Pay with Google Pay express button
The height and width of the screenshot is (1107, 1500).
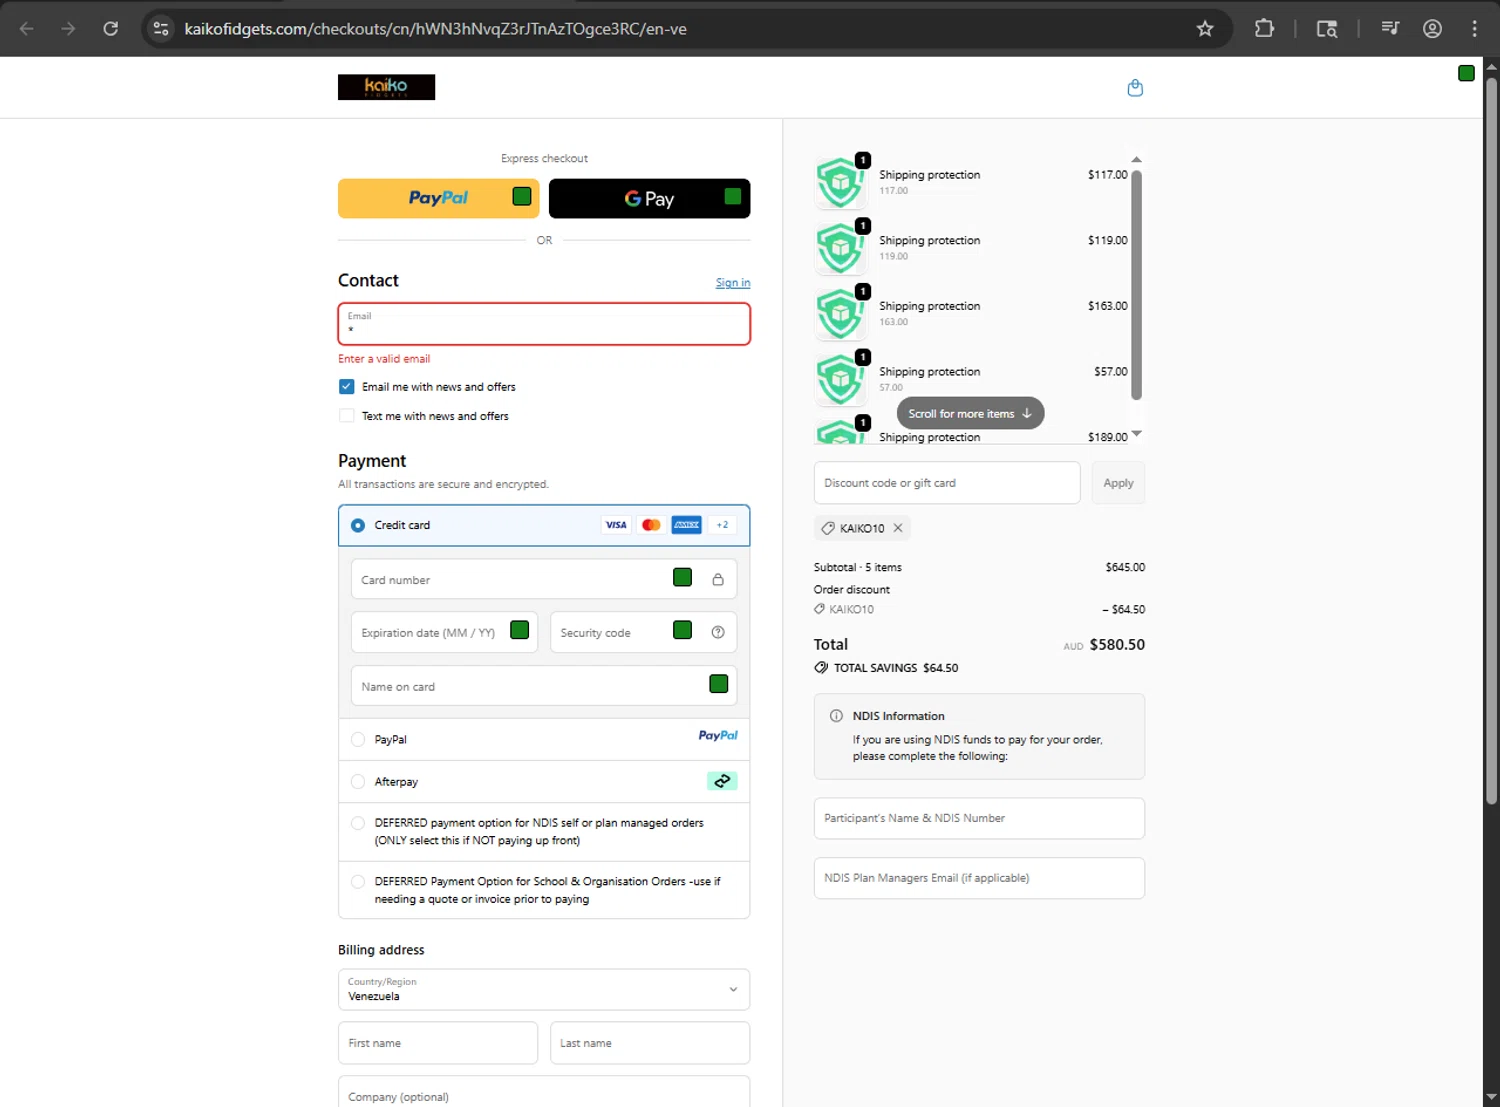click(649, 198)
